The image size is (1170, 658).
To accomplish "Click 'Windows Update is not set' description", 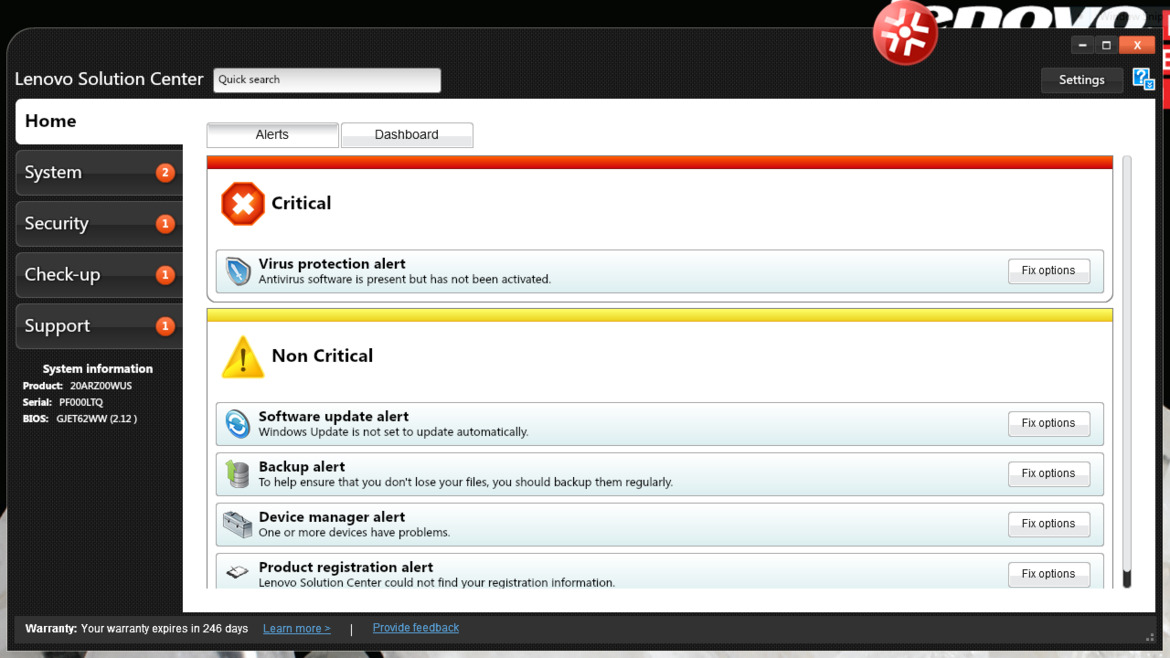I will [x=393, y=432].
